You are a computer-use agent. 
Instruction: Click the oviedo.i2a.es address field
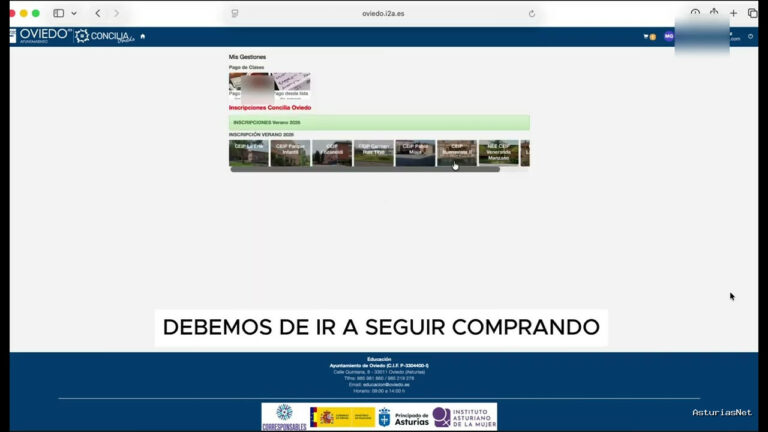(x=383, y=13)
